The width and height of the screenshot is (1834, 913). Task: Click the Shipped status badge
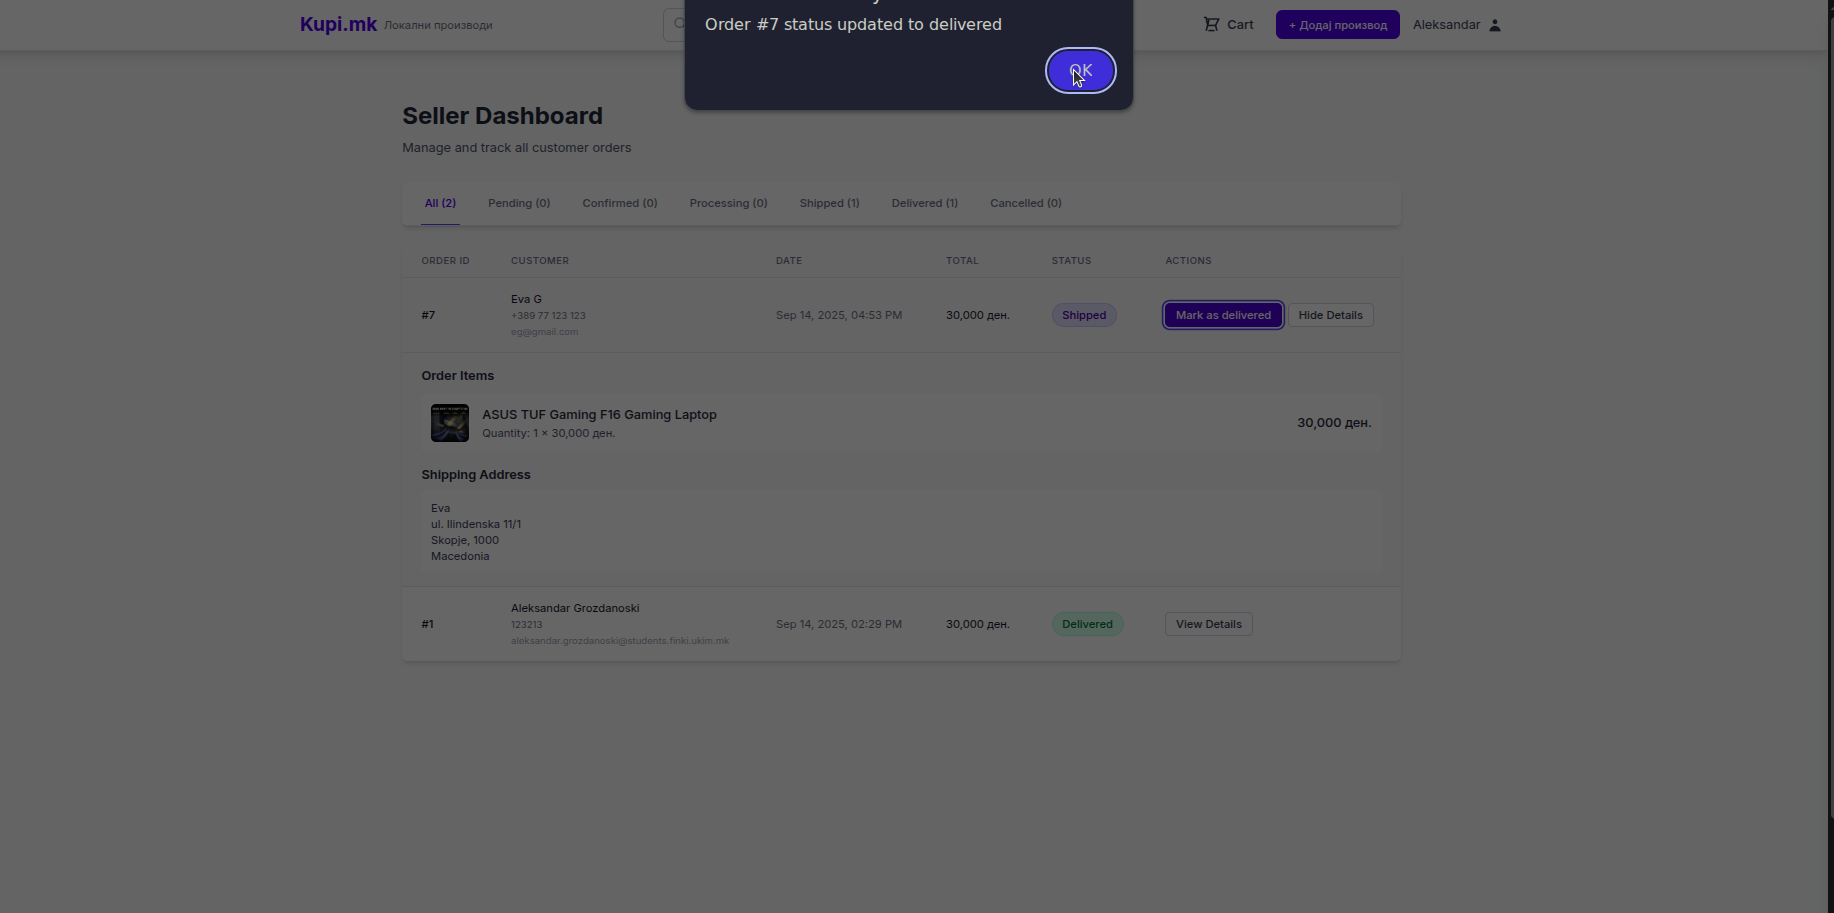(1084, 315)
